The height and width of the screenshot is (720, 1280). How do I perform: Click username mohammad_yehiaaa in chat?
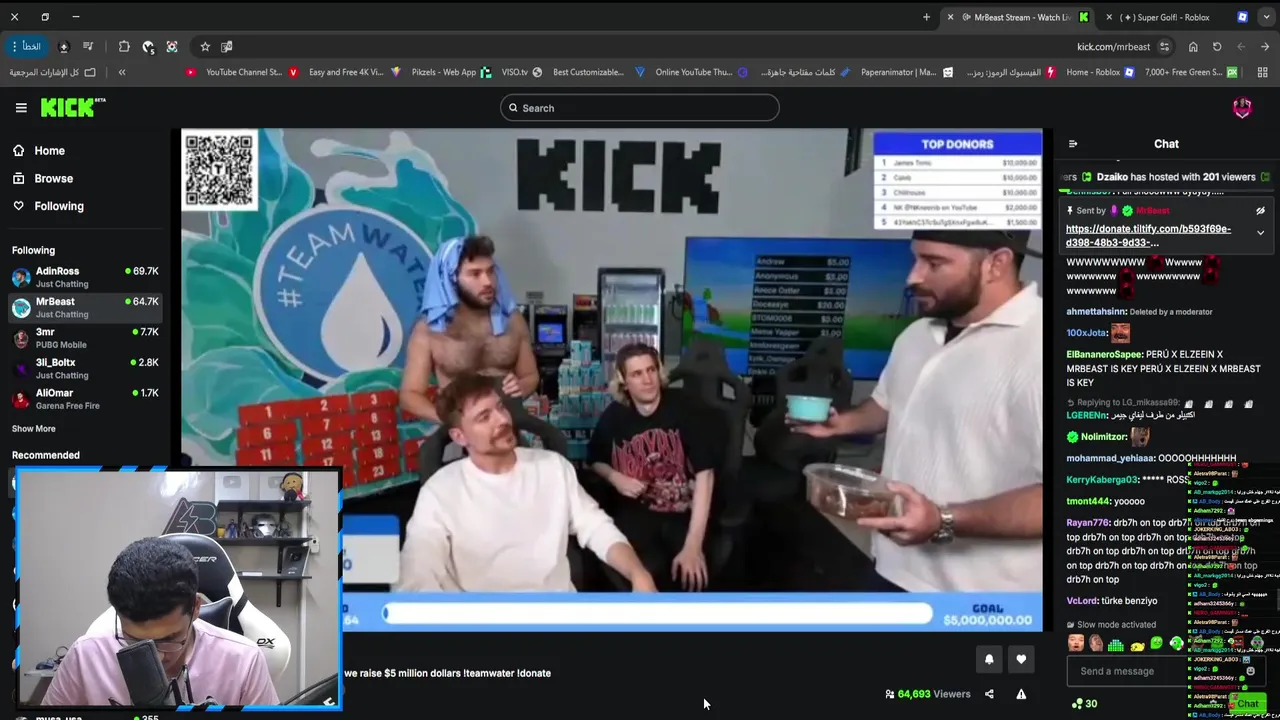tap(1110, 458)
